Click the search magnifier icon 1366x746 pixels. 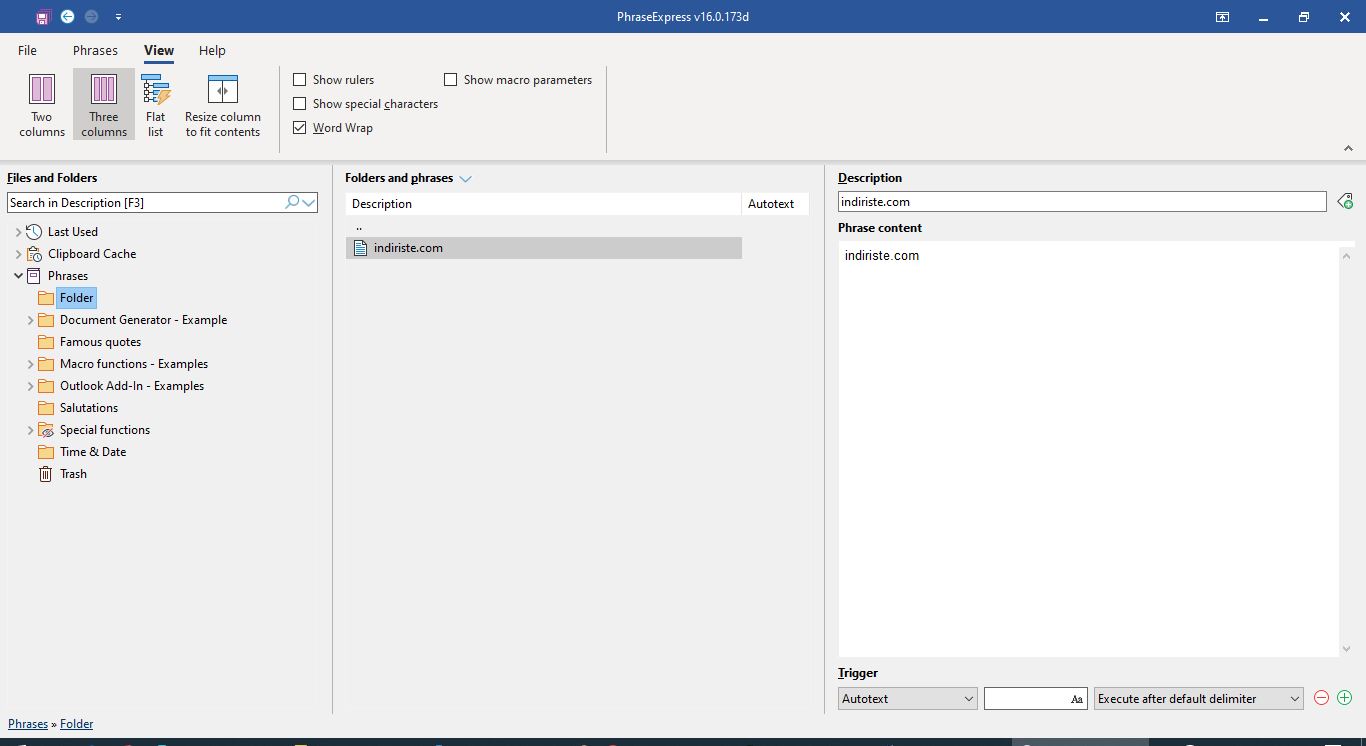click(292, 202)
